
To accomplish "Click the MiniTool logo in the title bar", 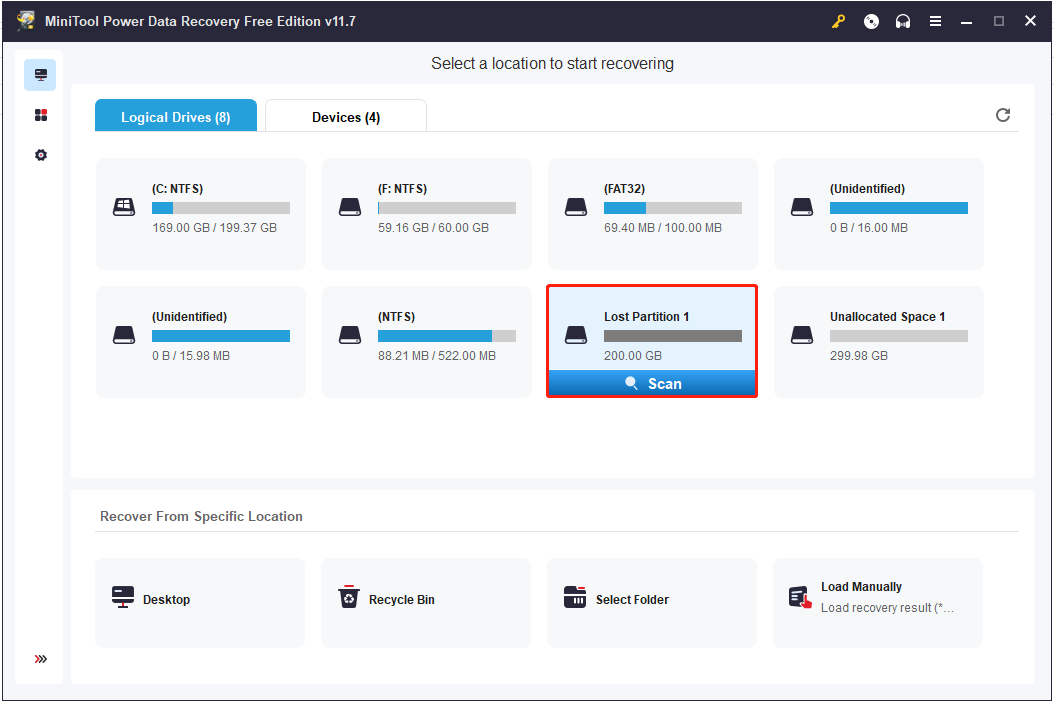I will (x=25, y=20).
